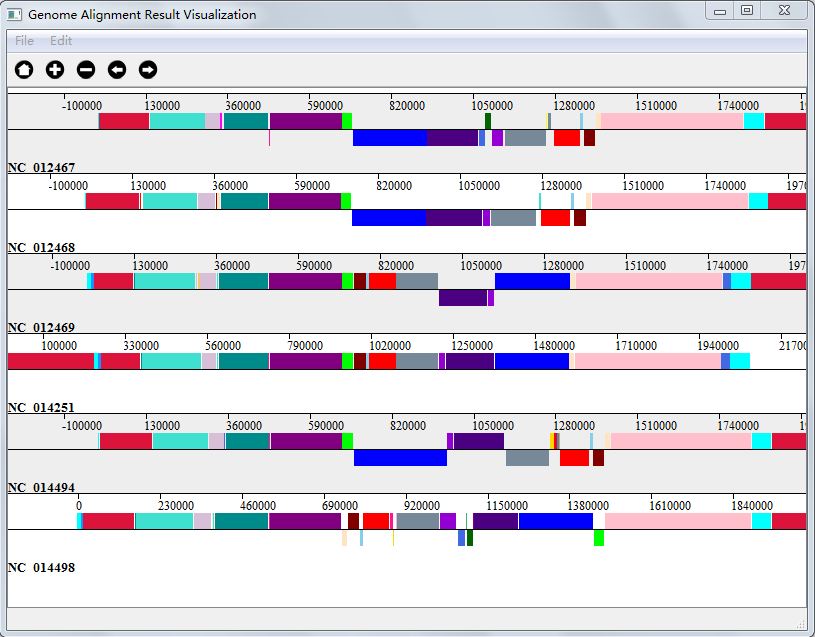
Task: Click the royal blue reverse block in NC_014498
Action: click(462, 538)
